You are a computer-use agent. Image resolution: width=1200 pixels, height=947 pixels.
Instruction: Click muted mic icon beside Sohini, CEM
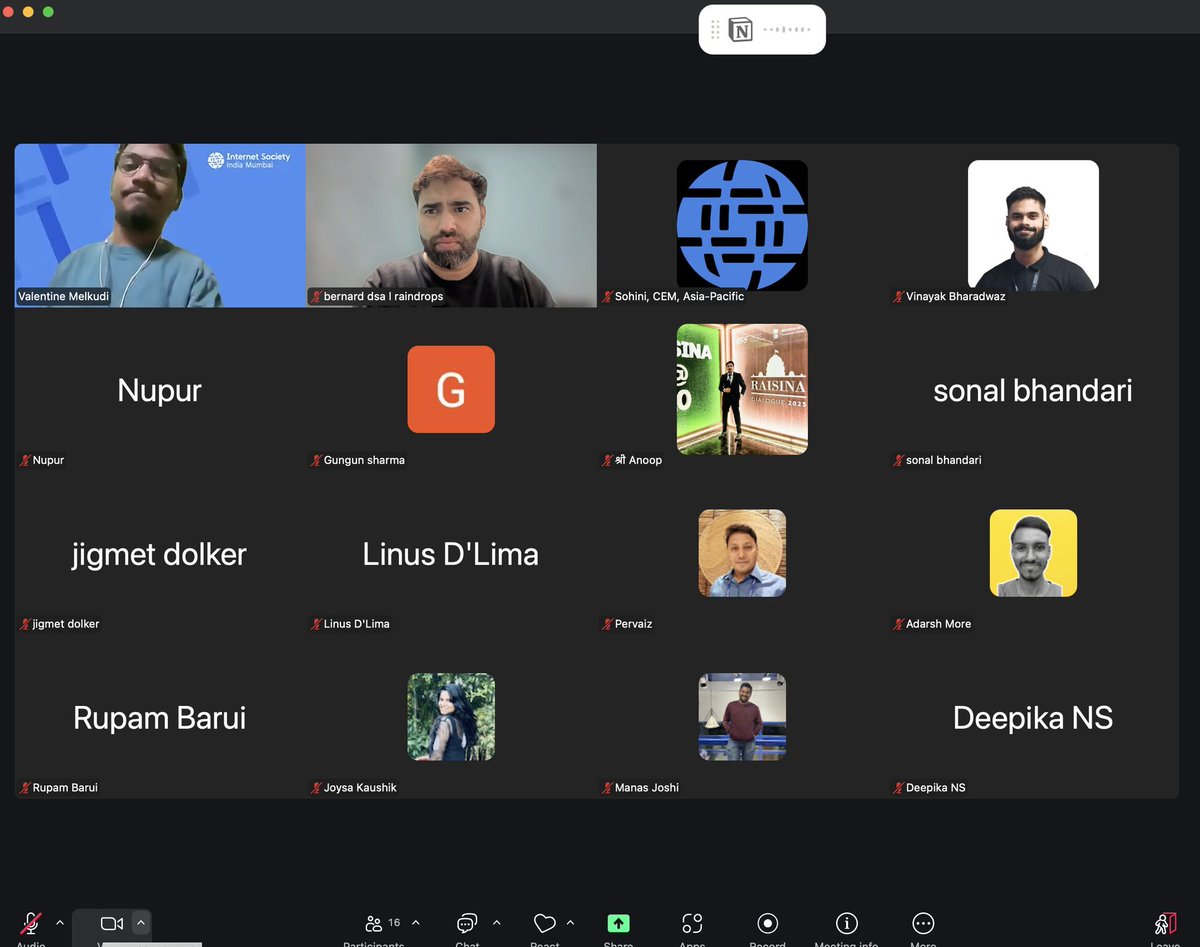(x=607, y=296)
